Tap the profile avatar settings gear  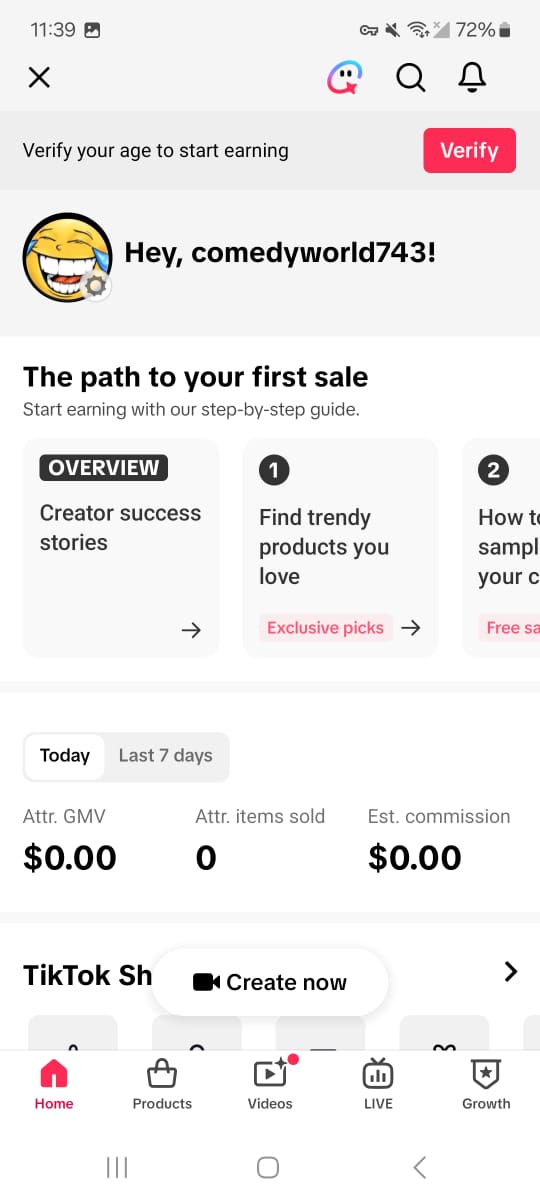pos(96,286)
